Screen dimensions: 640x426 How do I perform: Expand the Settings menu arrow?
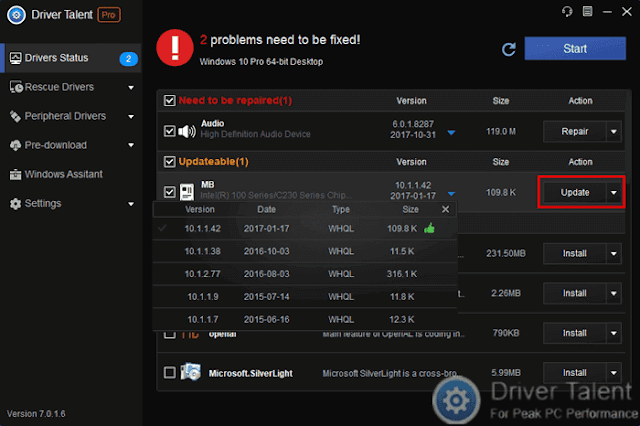(x=131, y=204)
